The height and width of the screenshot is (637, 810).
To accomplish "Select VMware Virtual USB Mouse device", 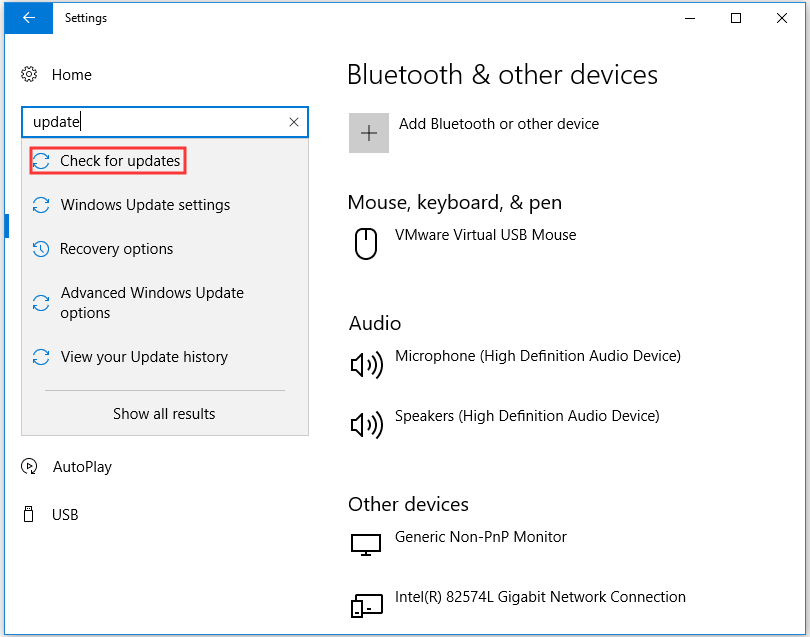I will coord(486,235).
